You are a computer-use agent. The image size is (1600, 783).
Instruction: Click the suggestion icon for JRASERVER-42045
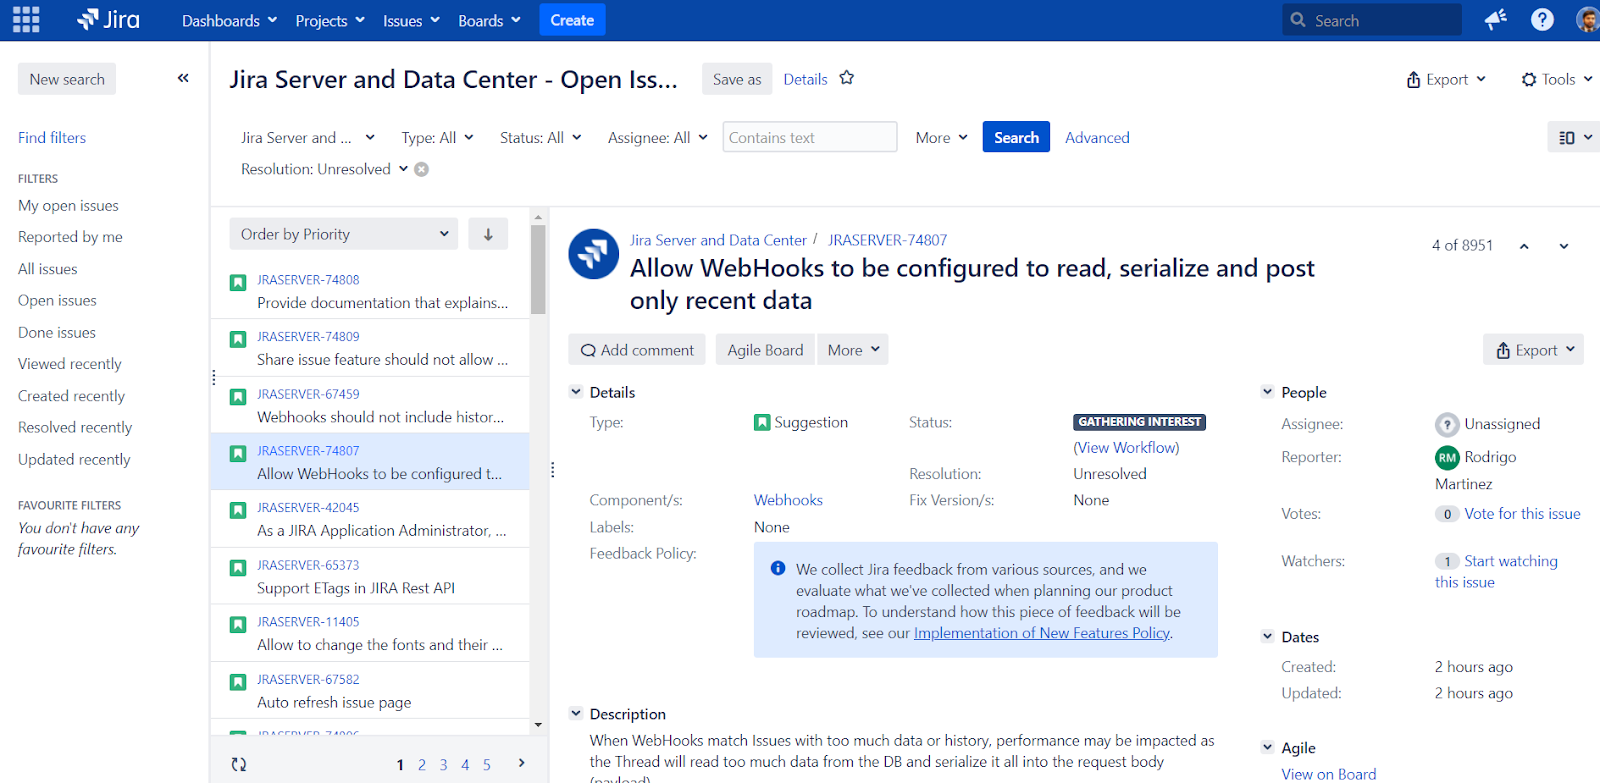(x=238, y=510)
